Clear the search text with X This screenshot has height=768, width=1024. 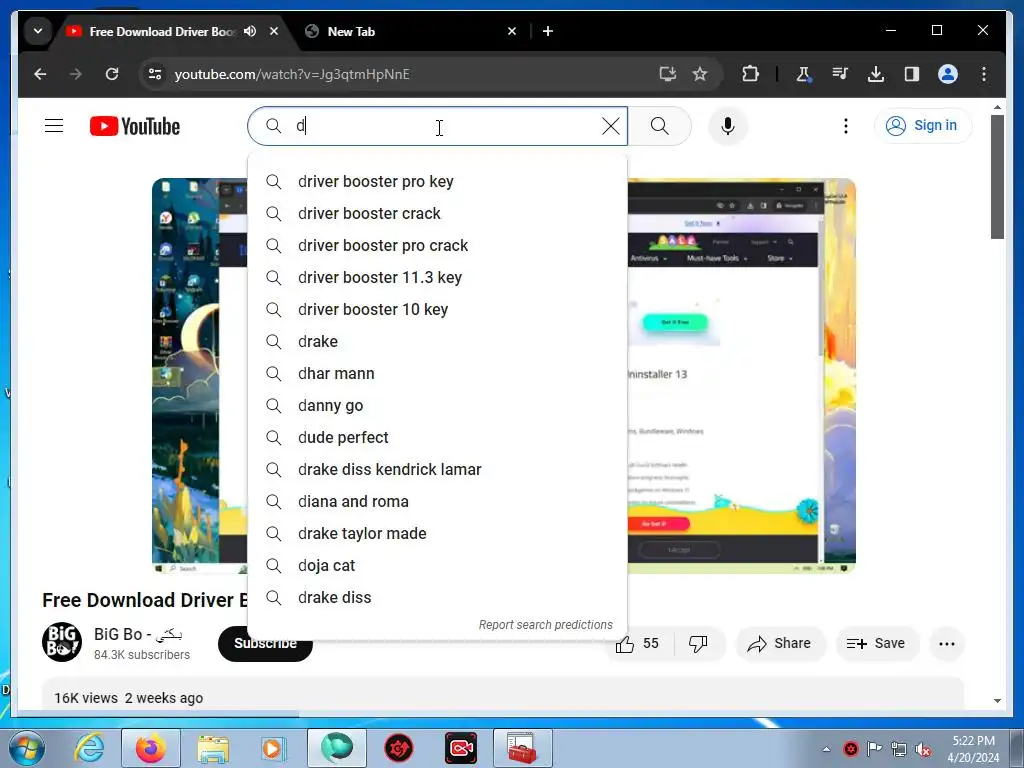(611, 126)
